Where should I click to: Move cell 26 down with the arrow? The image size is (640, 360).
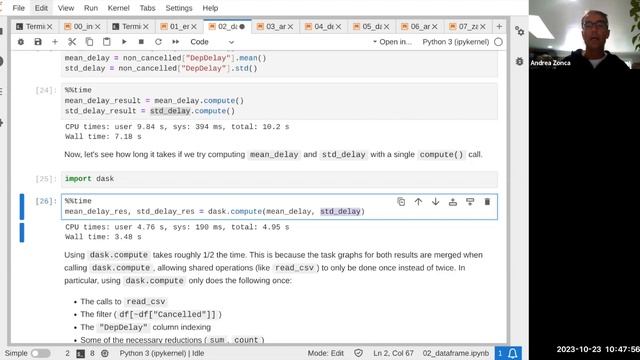pyautogui.click(x=436, y=202)
